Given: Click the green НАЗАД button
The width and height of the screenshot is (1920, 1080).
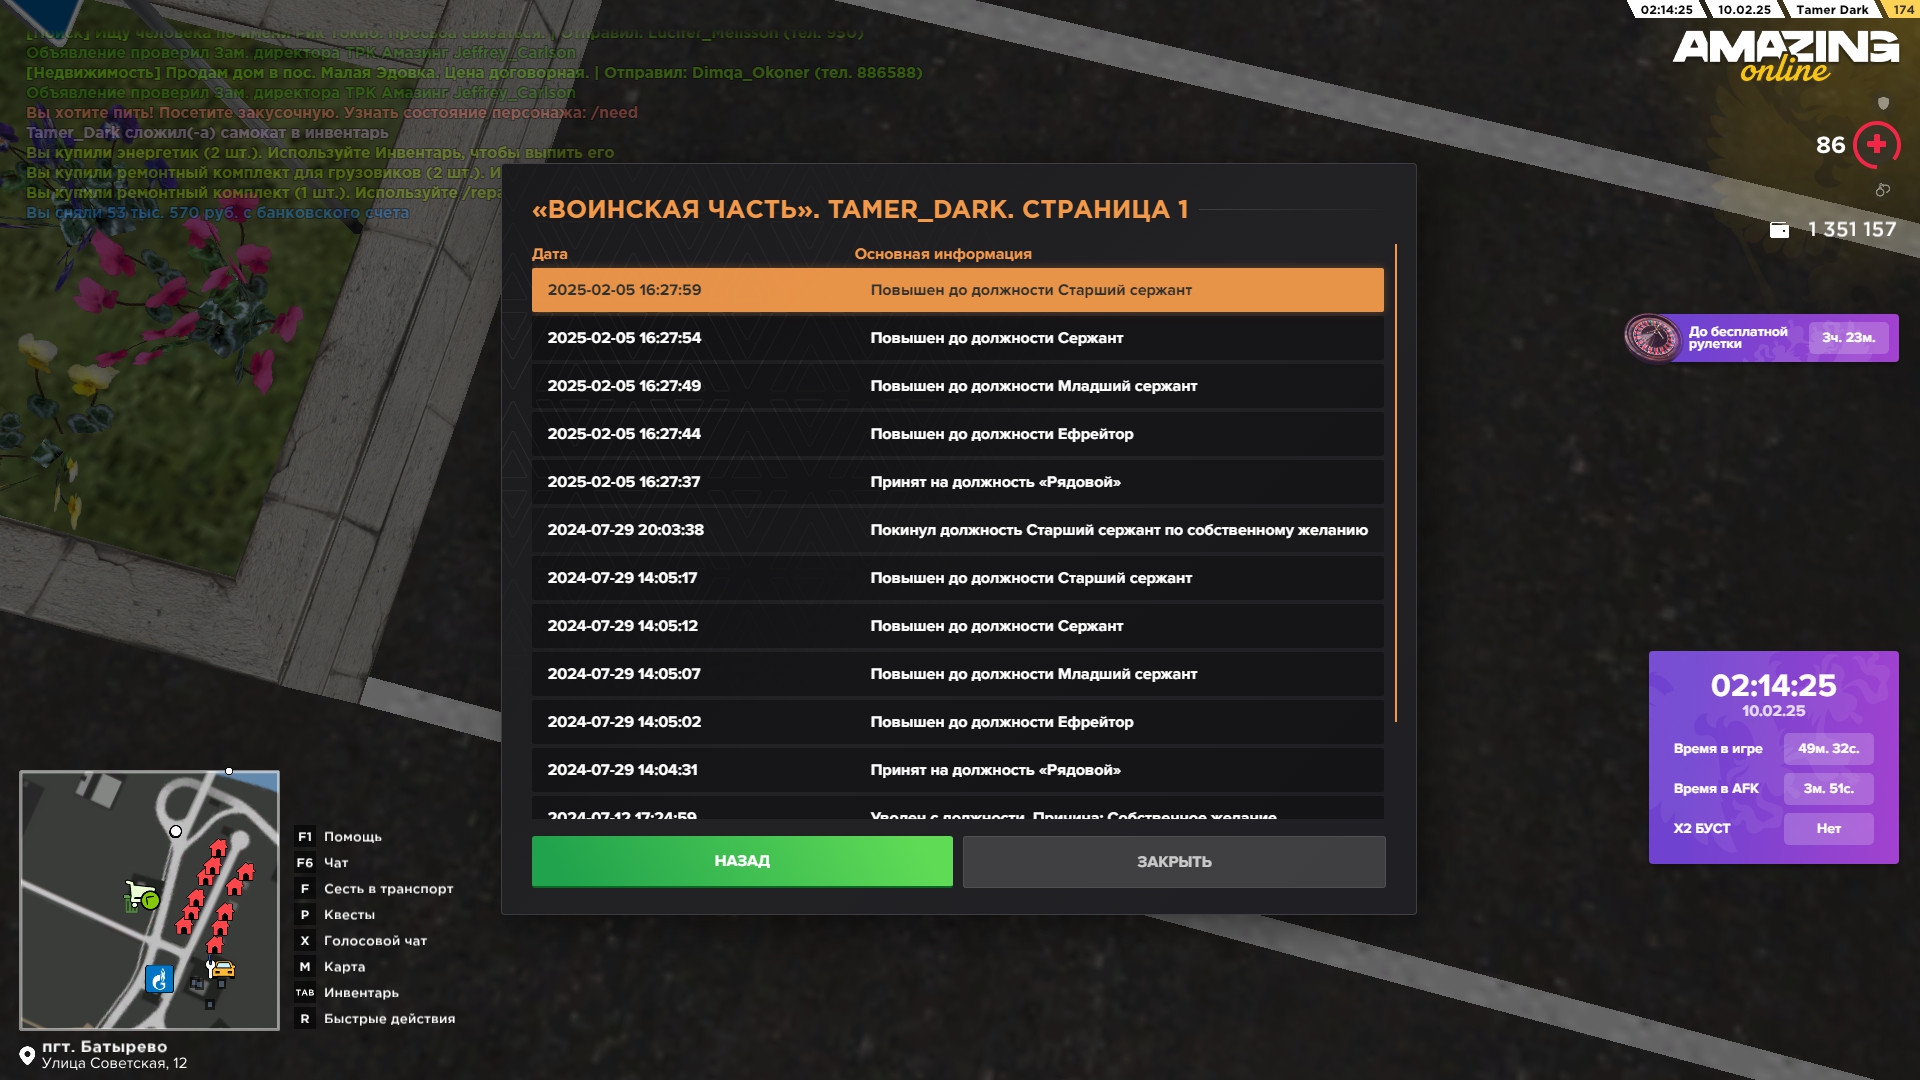Looking at the screenshot, I should [741, 861].
